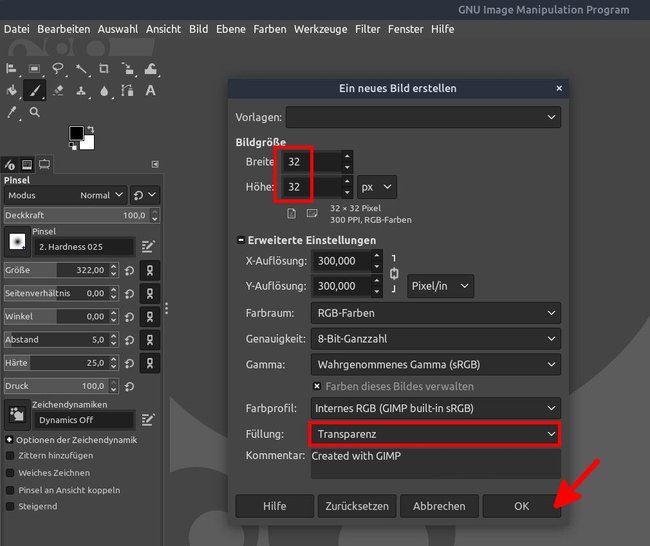This screenshot has height=546, width=650.
Task: Open the Genauigkeit 8-Bit-Ganzzahl dropdown
Action: click(436, 339)
